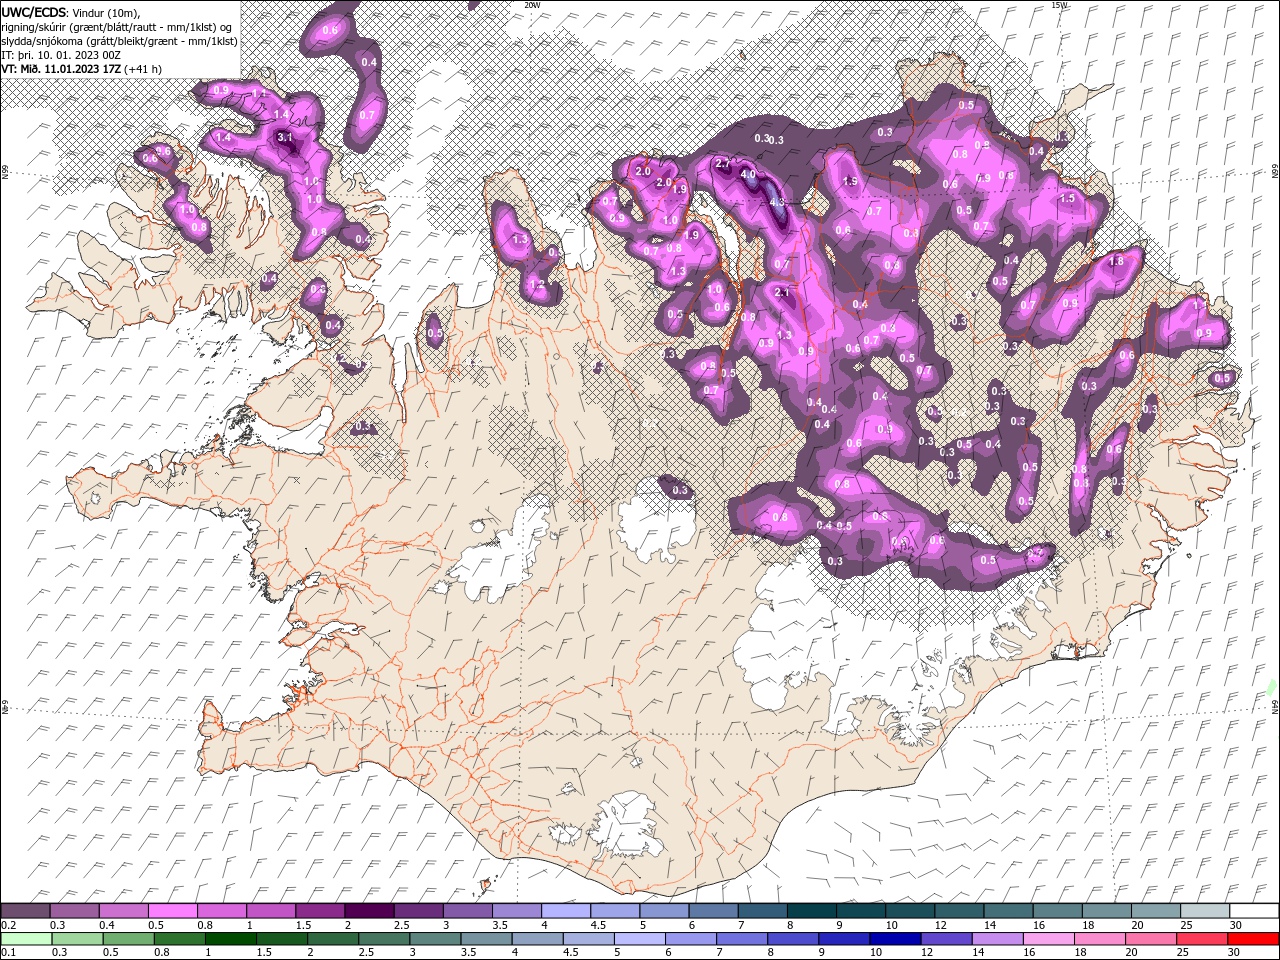The height and width of the screenshot is (960, 1280).
Task: Click the '4.0' snowfall value on the map
Action: click(x=748, y=174)
